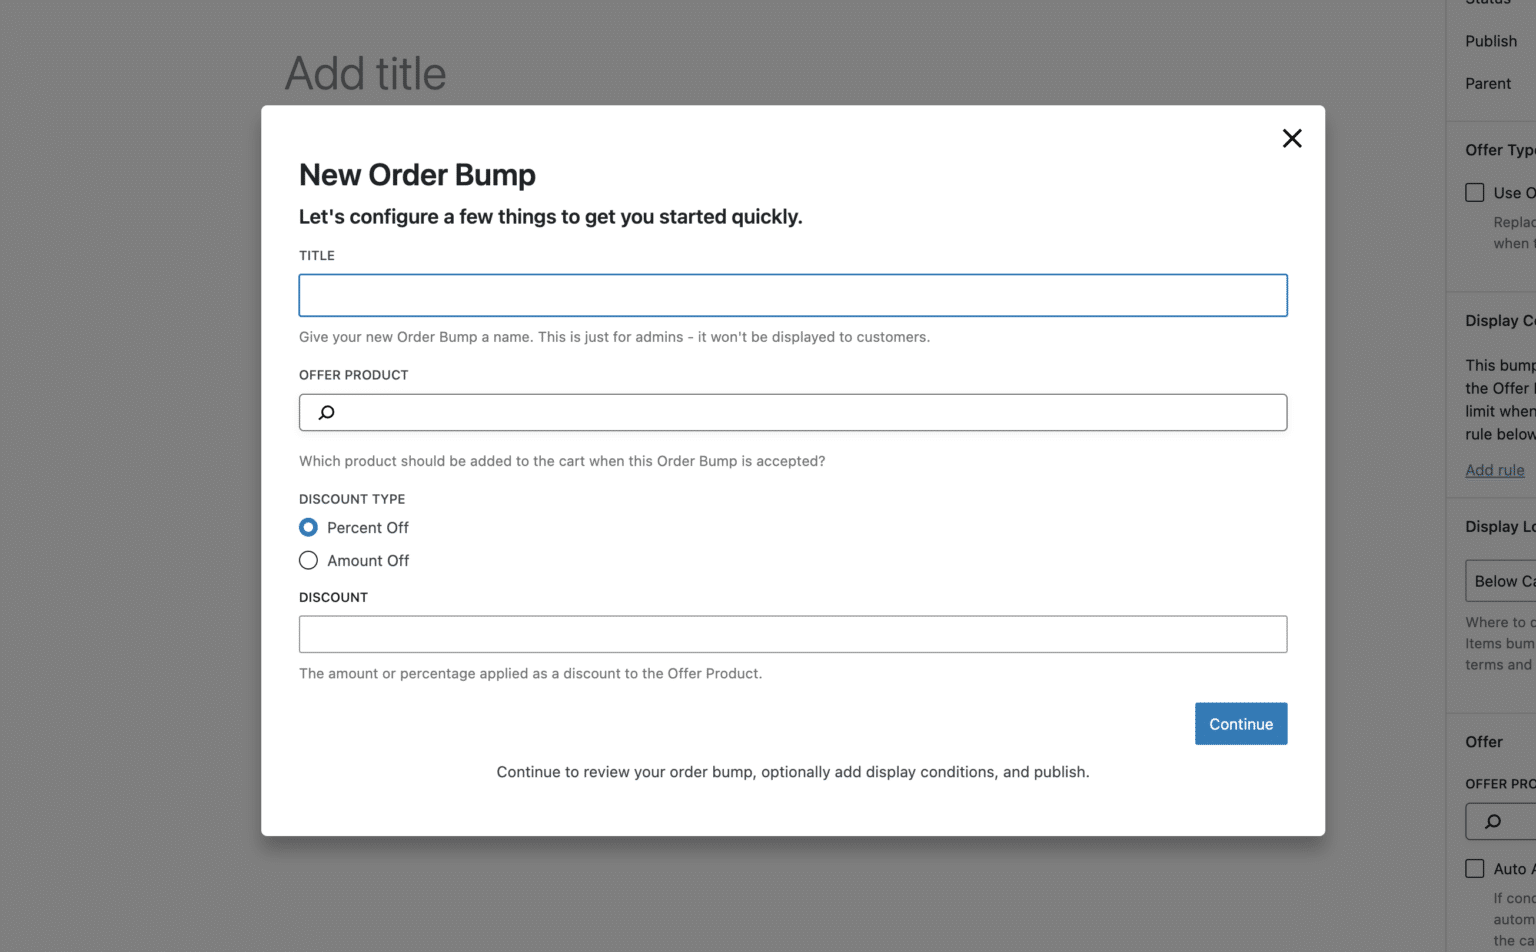The height and width of the screenshot is (952, 1536).
Task: Expand the Parent panel in the sidebar
Action: coord(1488,84)
